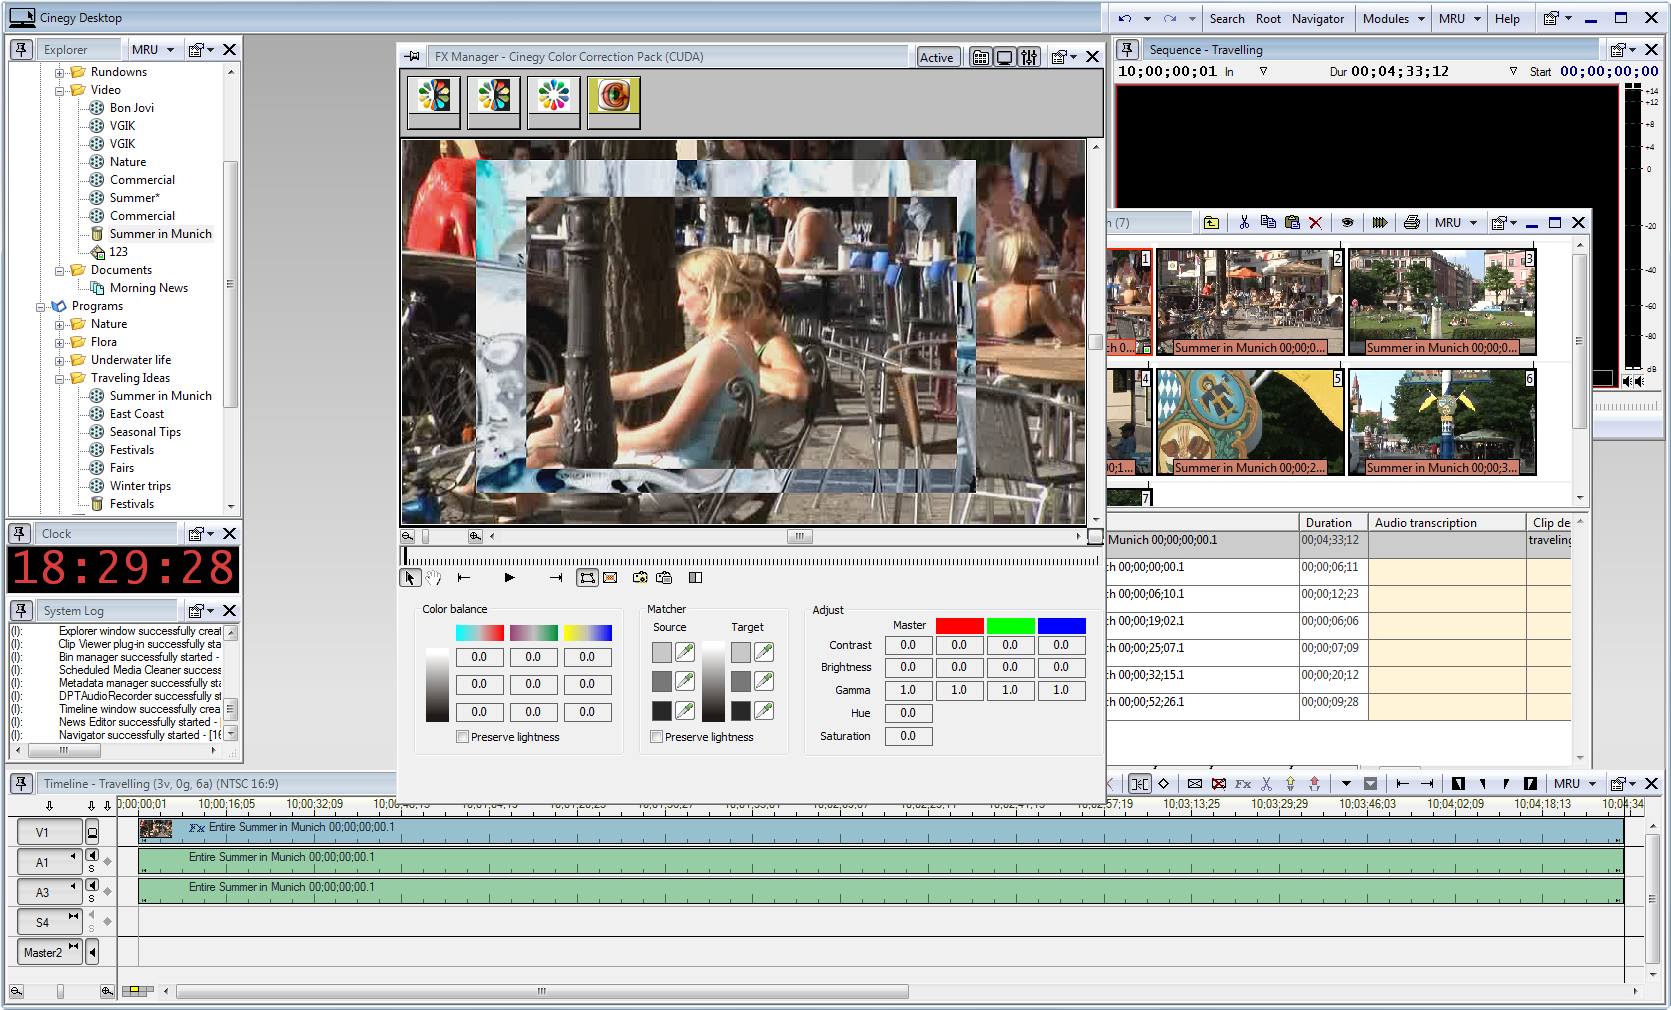
Task: Open the Modules dropdown in top bar
Action: (x=1393, y=19)
